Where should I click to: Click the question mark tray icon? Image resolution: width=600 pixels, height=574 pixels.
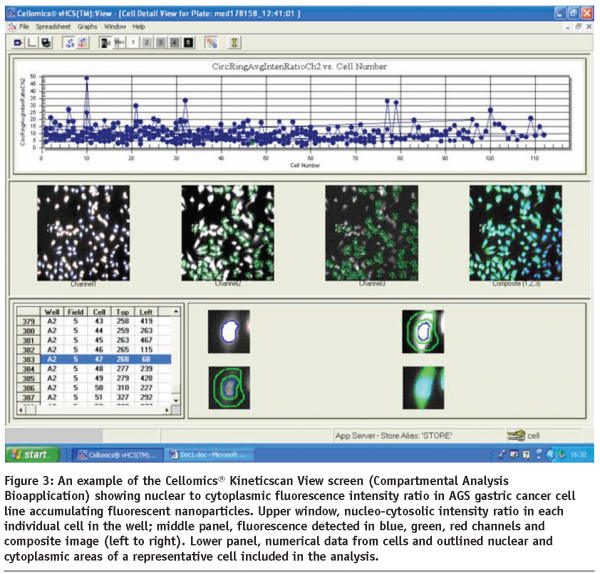coord(526,455)
